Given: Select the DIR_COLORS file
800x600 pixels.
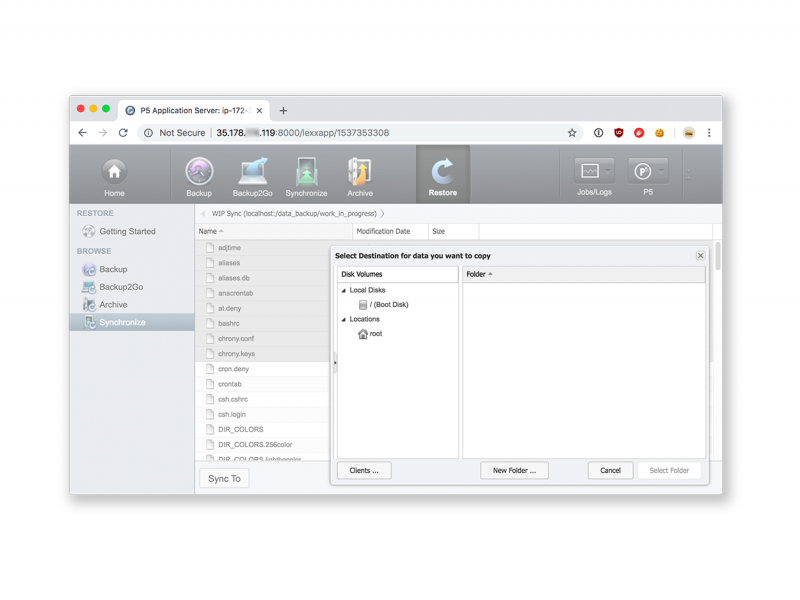Looking at the screenshot, I should 262,429.
